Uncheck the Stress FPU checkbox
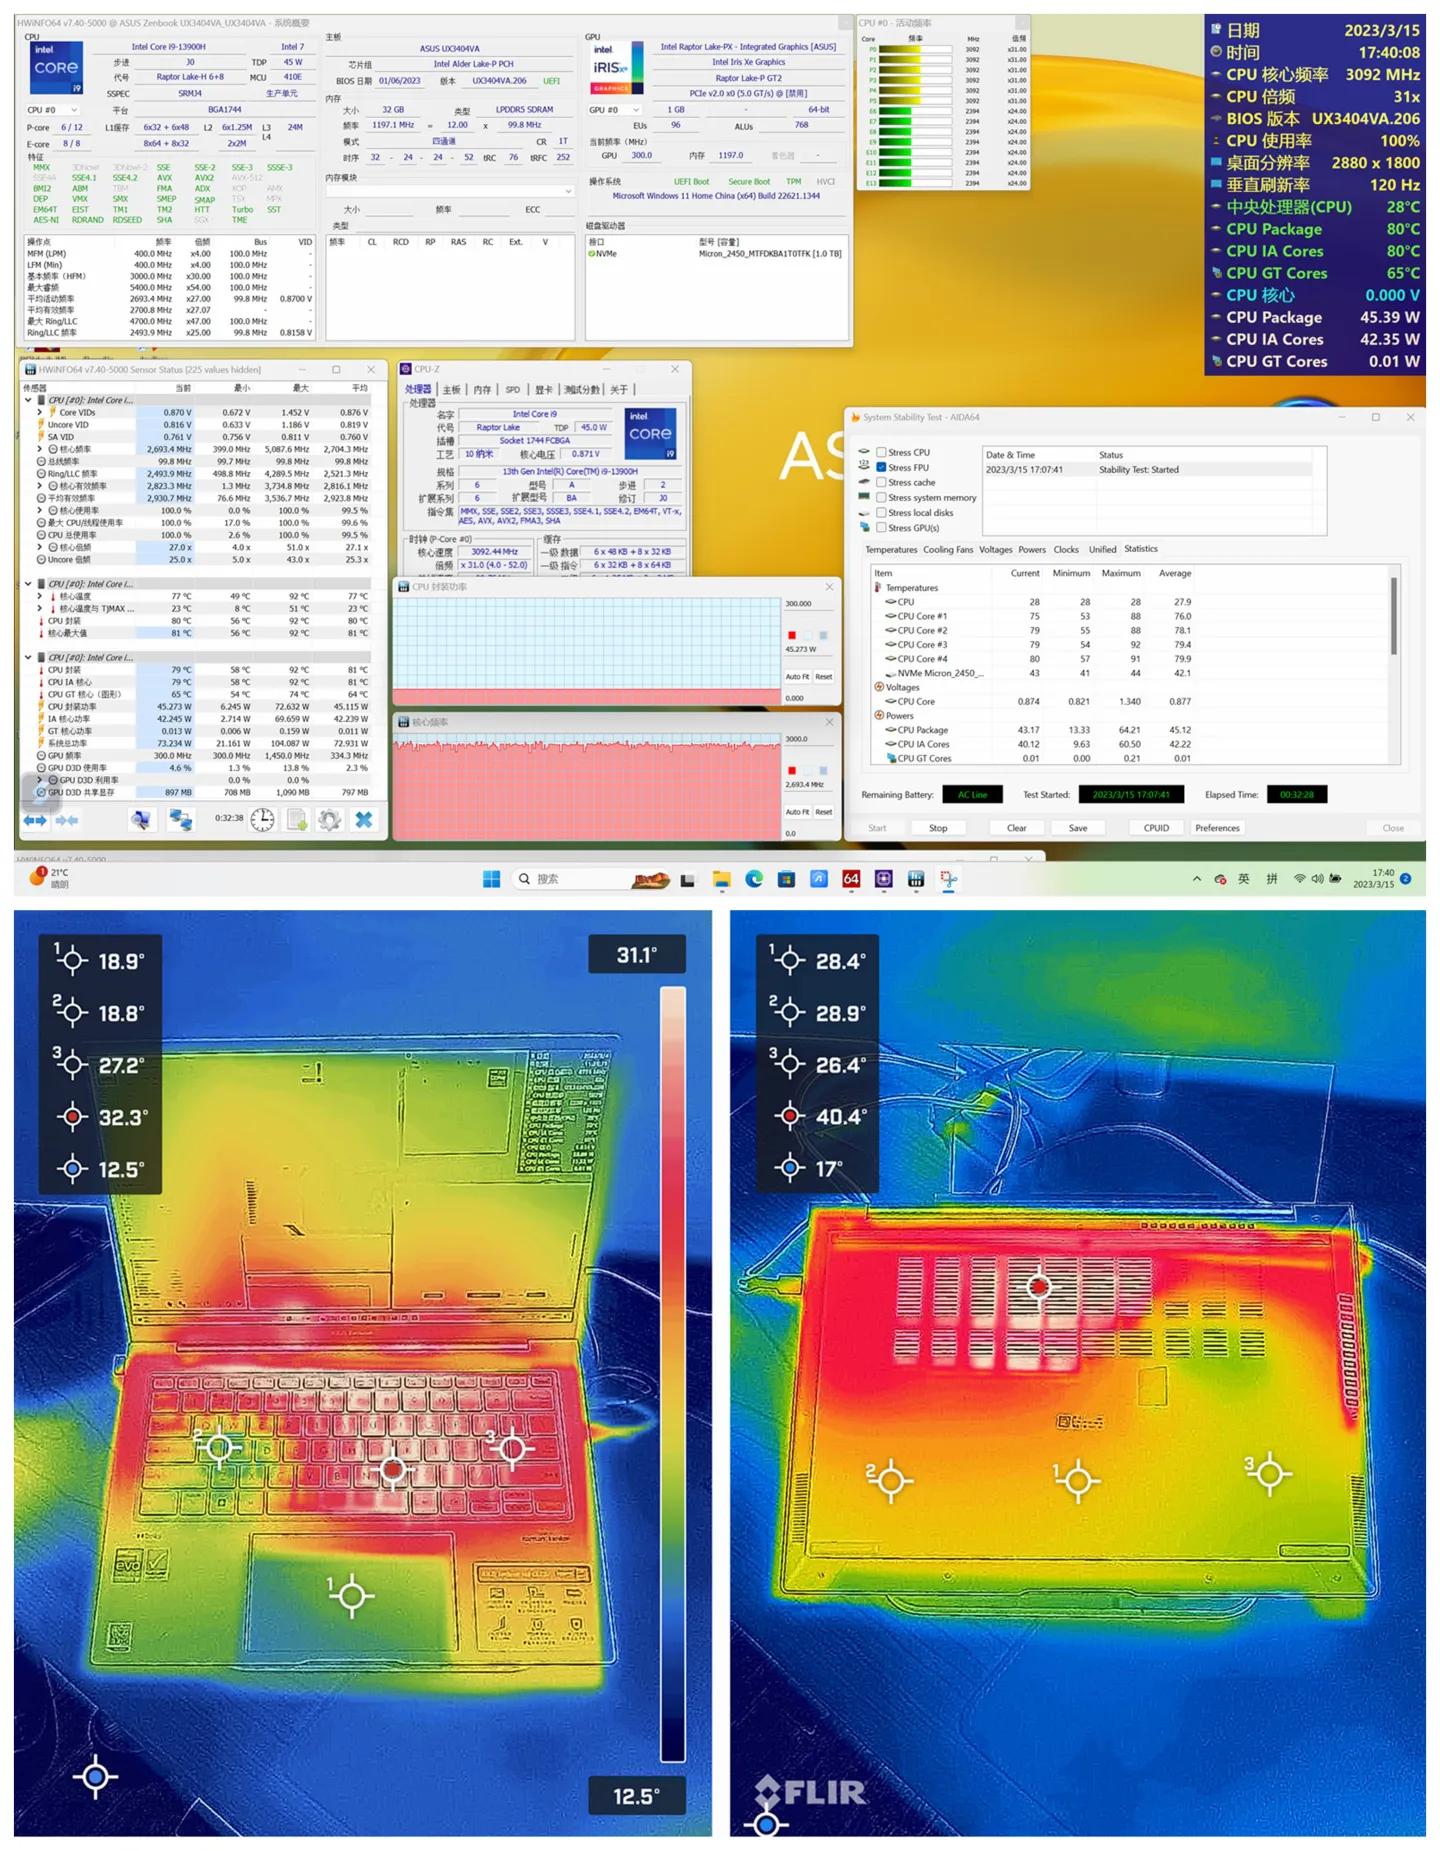Viewport: 1440px width, 1851px height. pyautogui.click(x=881, y=467)
